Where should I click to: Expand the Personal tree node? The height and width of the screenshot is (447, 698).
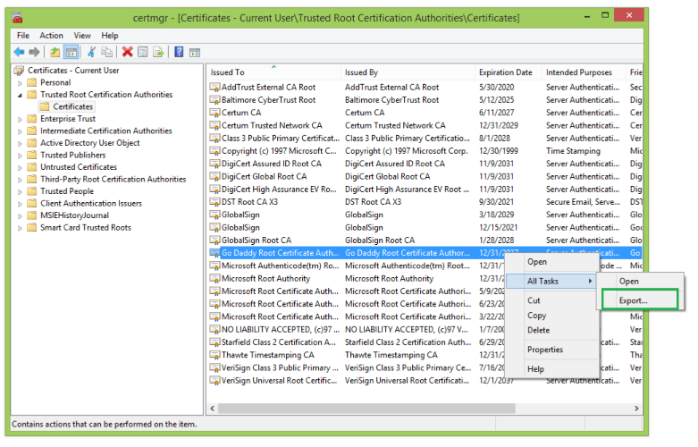click(x=20, y=83)
